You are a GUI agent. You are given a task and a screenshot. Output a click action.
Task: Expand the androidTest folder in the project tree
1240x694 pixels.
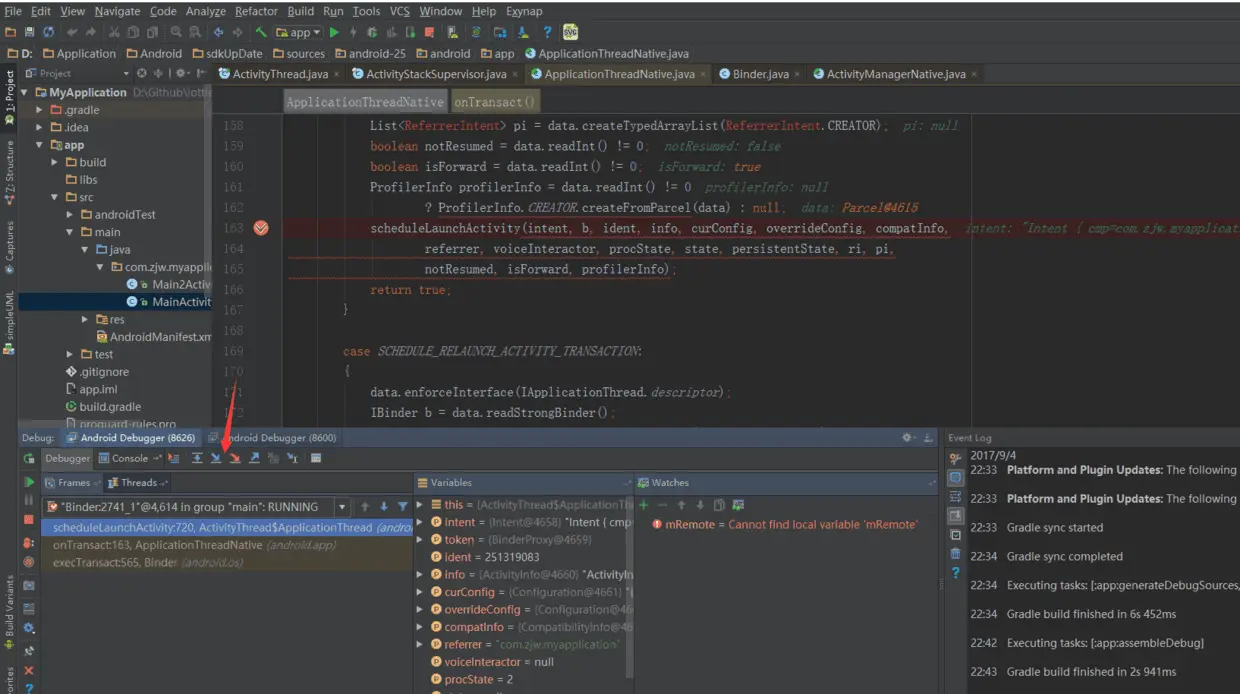[x=70, y=215]
